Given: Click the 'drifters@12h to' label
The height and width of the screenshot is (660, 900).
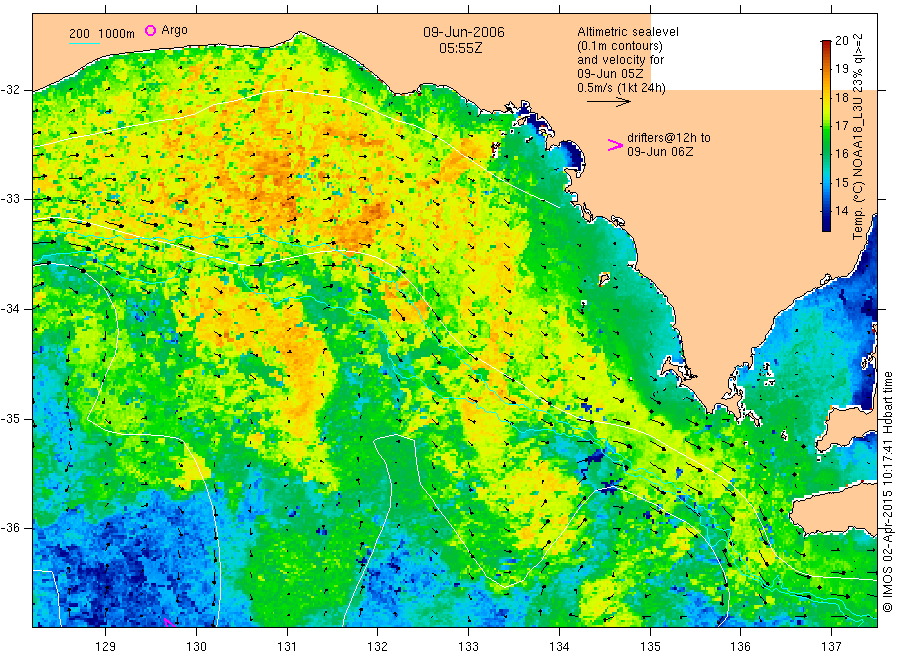Looking at the screenshot, I should click(669, 138).
